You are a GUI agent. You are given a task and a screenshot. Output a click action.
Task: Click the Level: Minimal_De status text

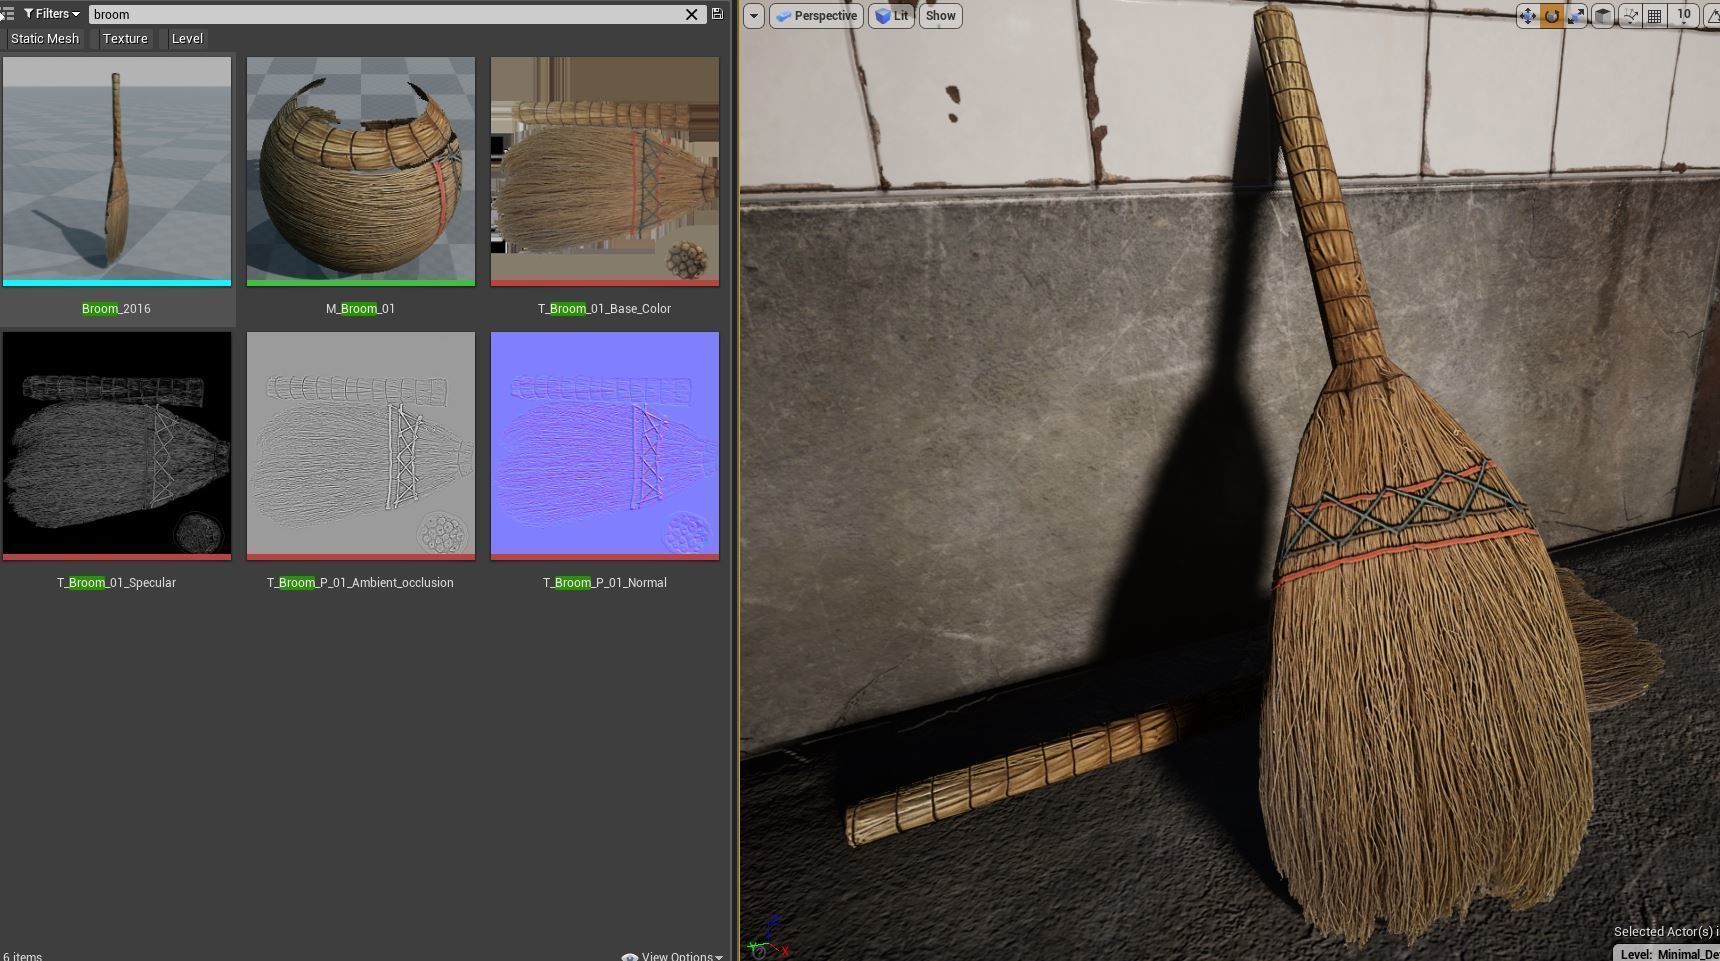1669,954
